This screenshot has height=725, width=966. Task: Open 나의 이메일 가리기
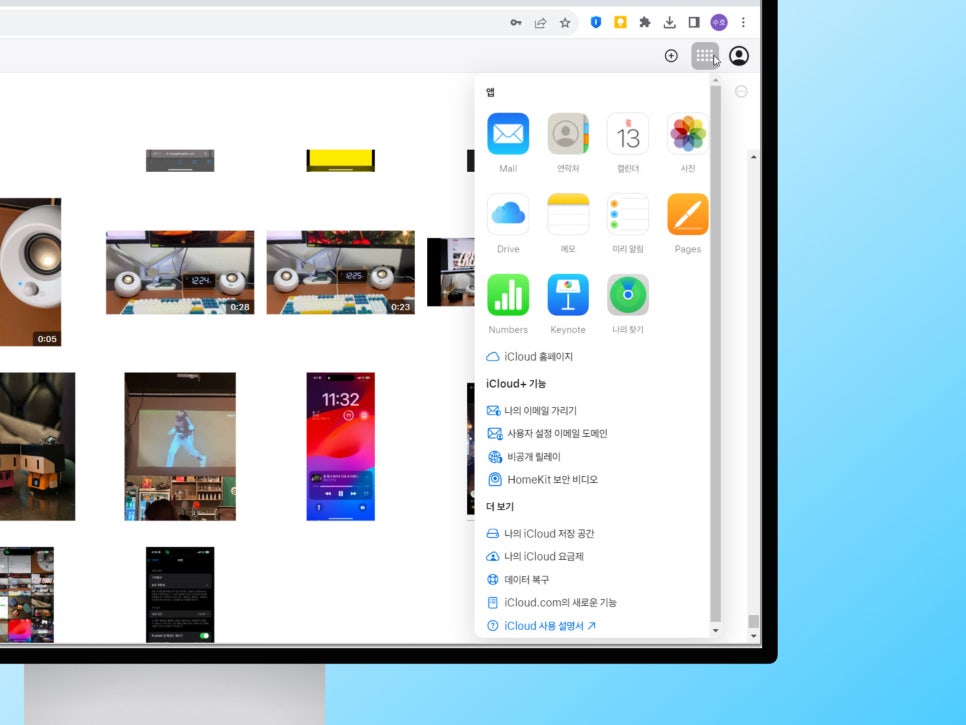(x=532, y=410)
